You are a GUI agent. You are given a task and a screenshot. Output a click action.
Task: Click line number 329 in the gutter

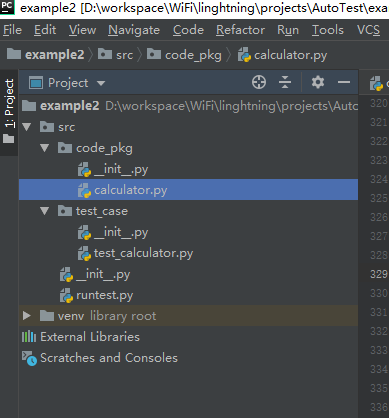pyautogui.click(x=379, y=274)
